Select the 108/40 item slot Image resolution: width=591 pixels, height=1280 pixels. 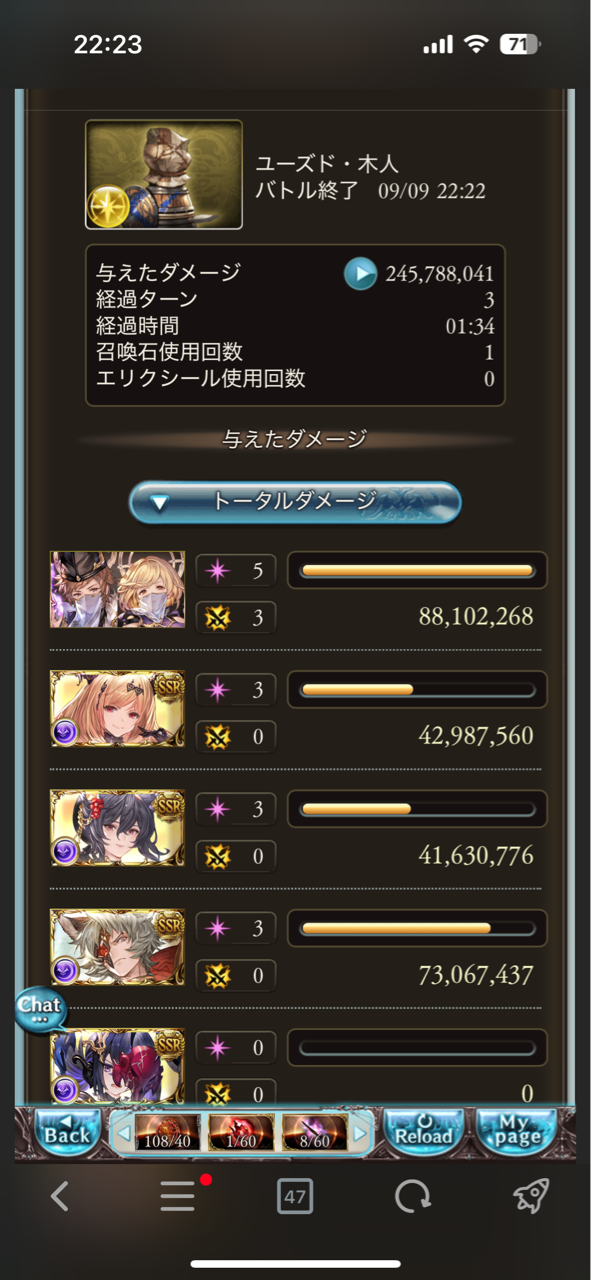168,1133
